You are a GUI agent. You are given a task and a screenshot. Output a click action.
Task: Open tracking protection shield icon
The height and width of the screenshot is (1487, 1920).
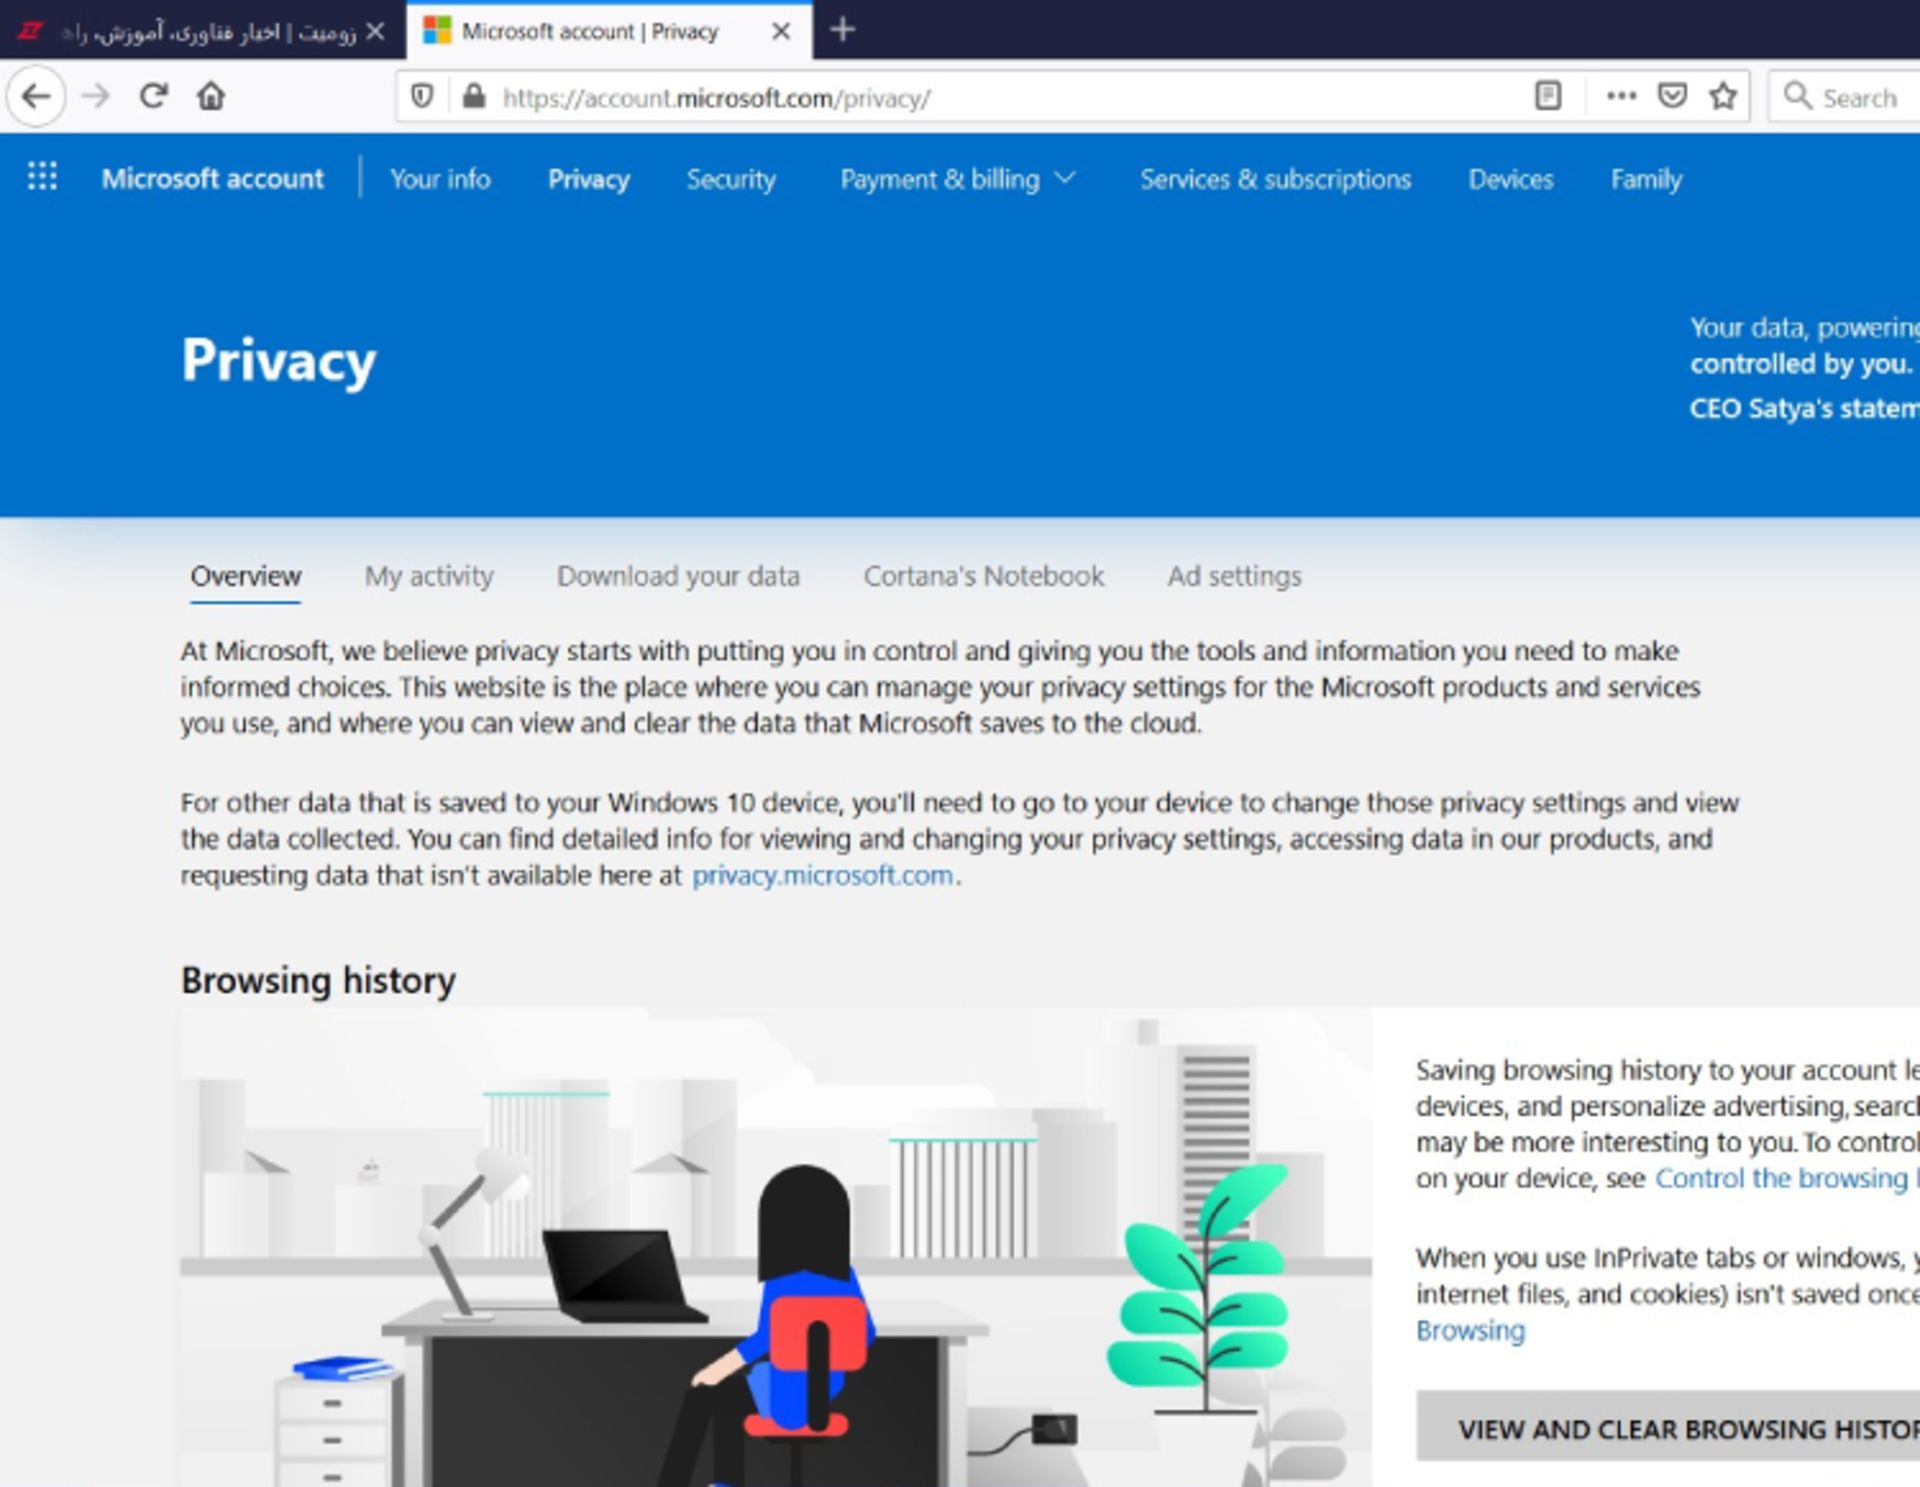422,96
